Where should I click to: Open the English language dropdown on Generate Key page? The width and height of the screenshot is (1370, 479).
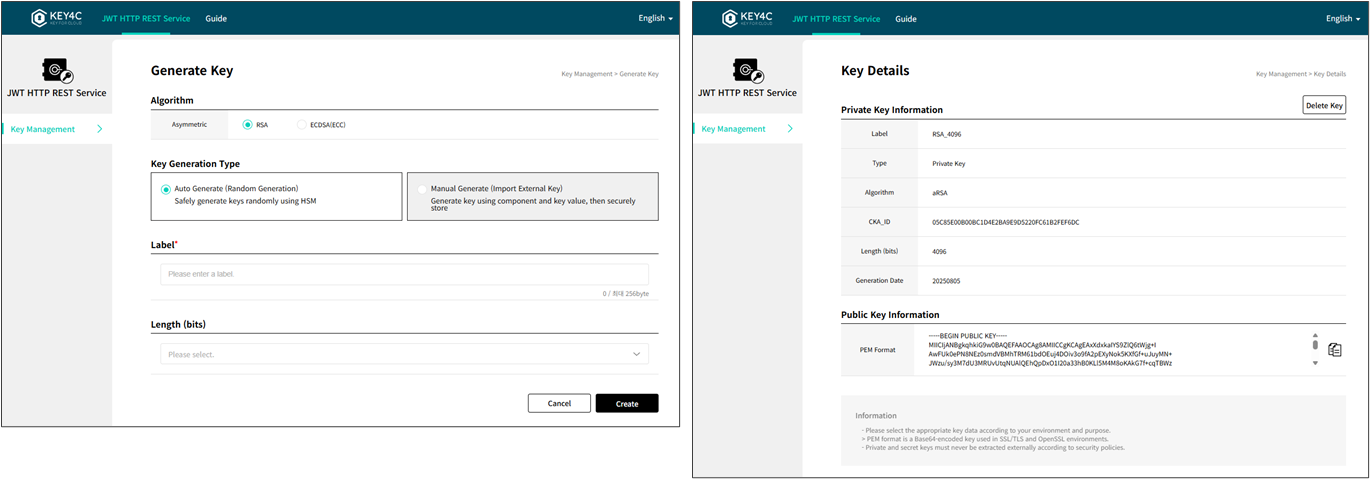pos(655,18)
